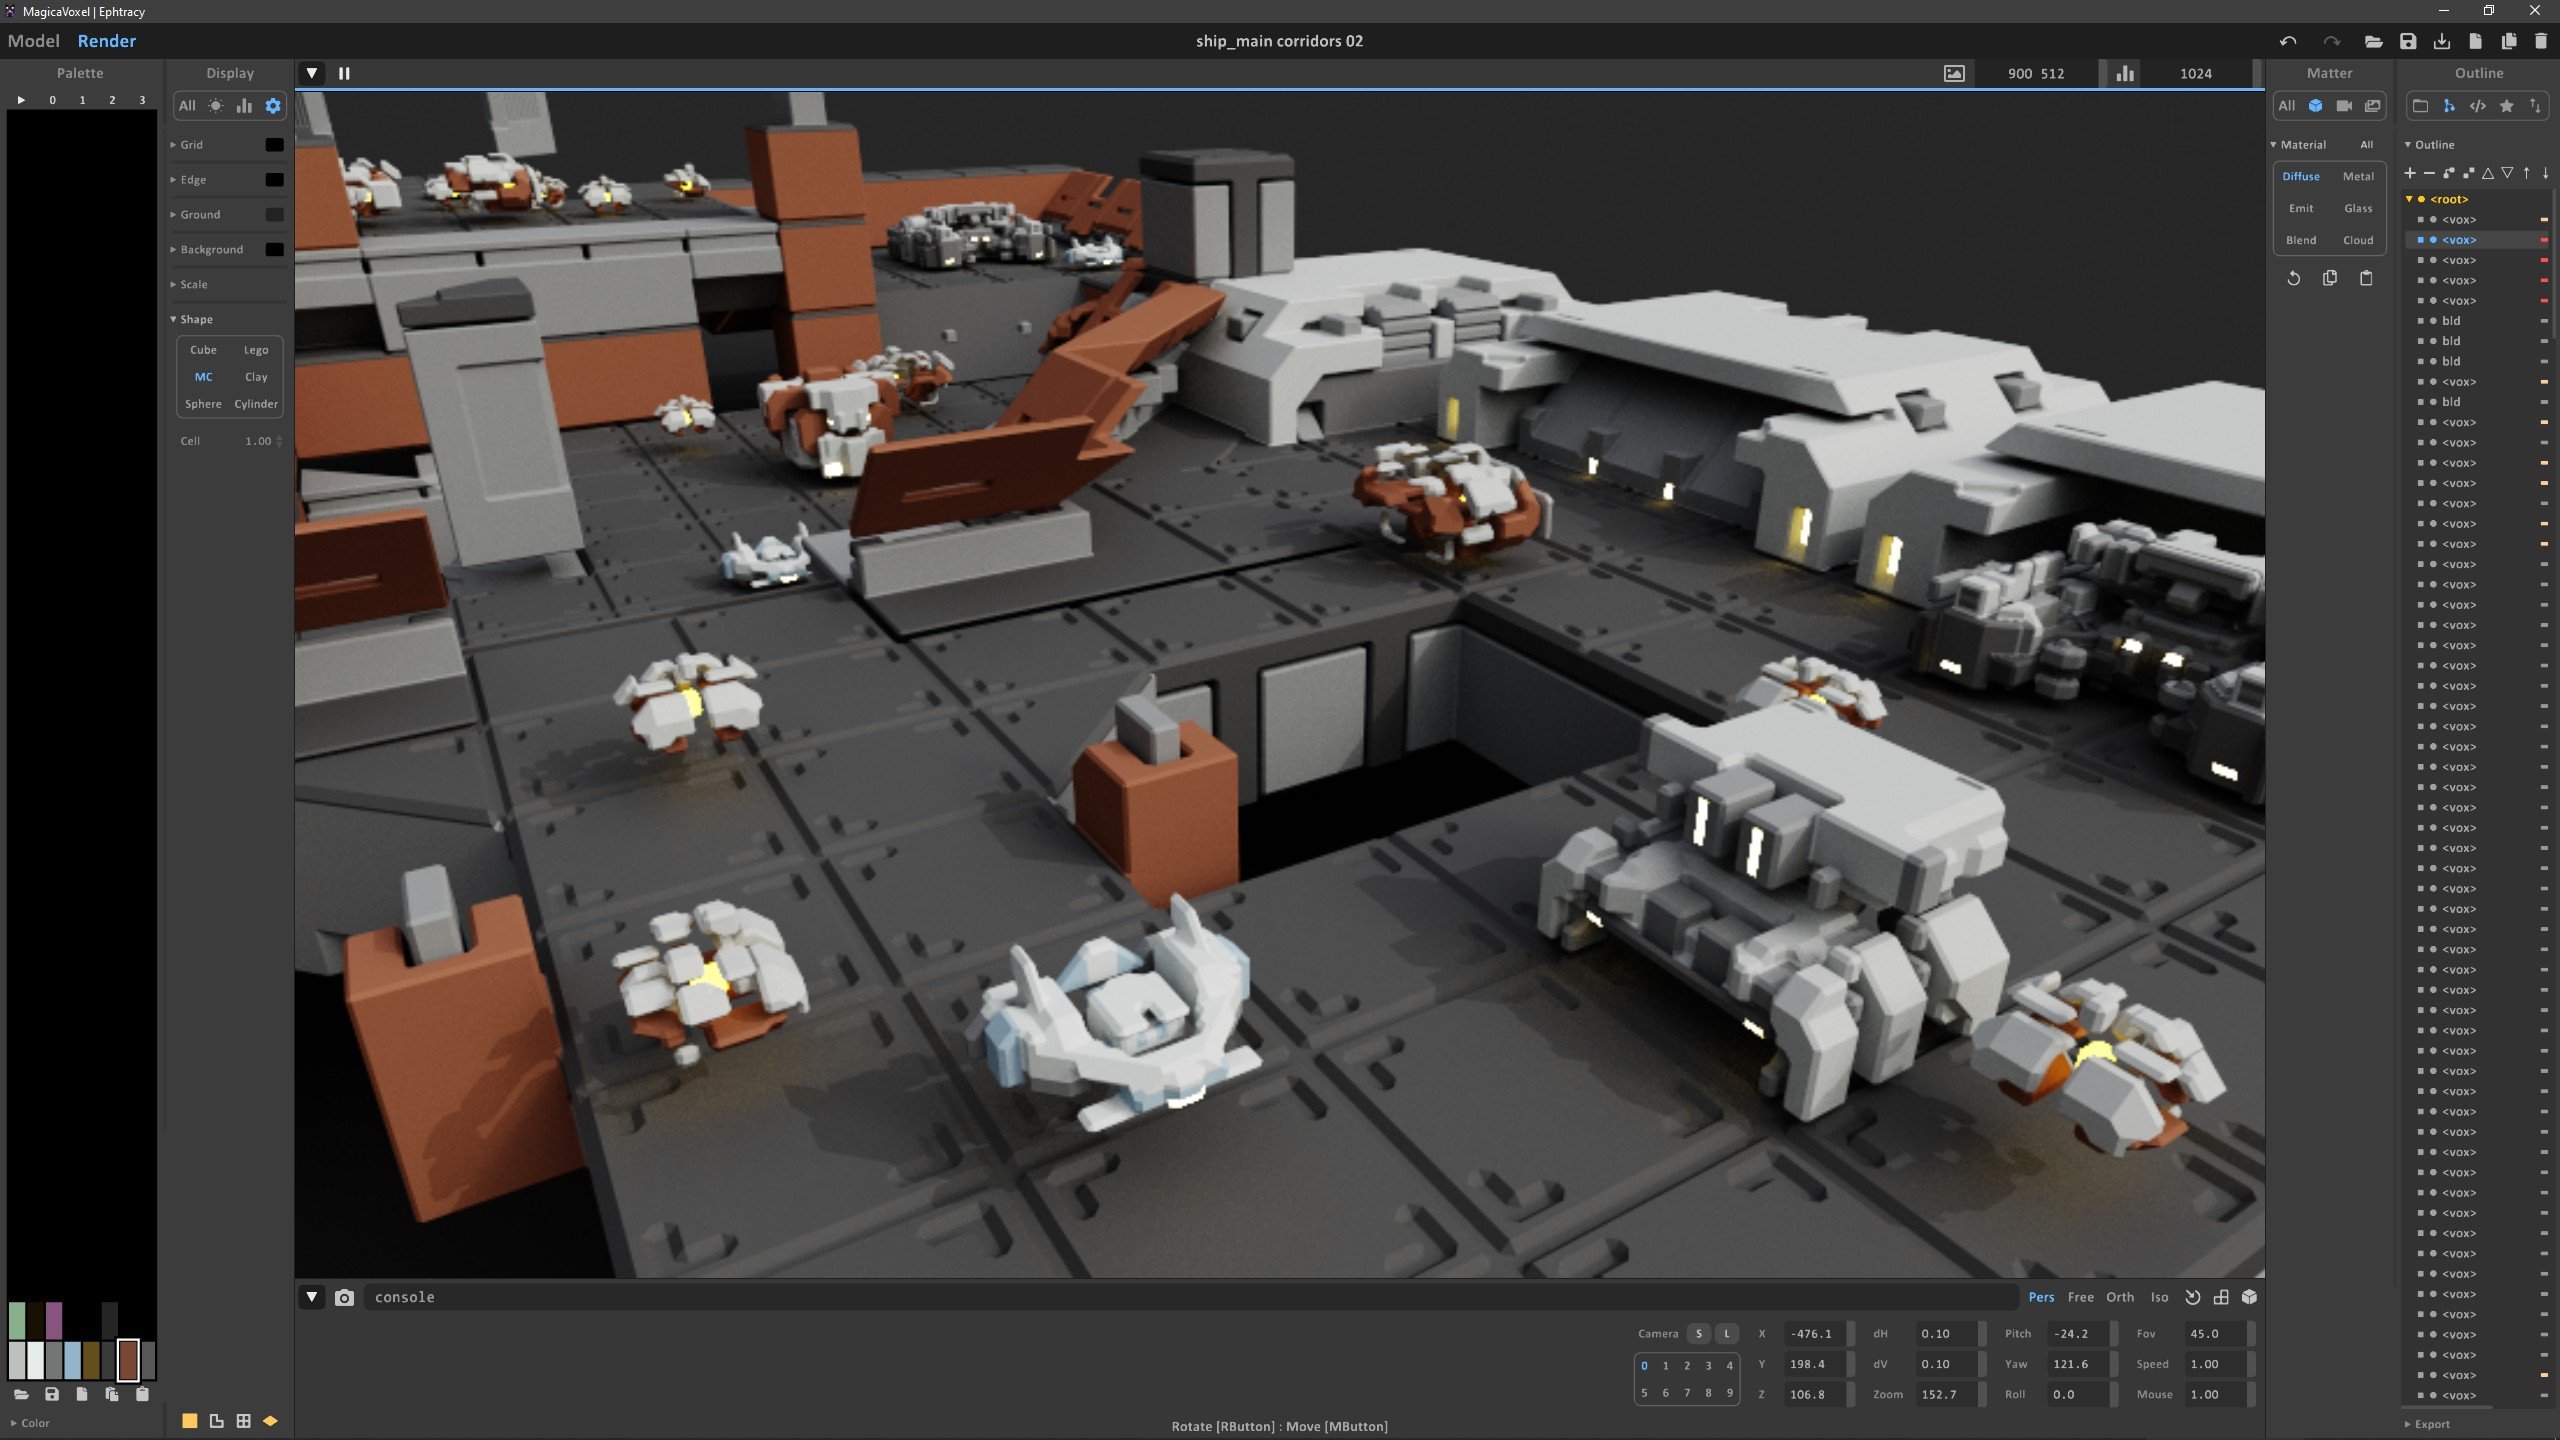This screenshot has width=2560, height=1440.
Task: Choose the Glass material type
Action: click(2358, 208)
